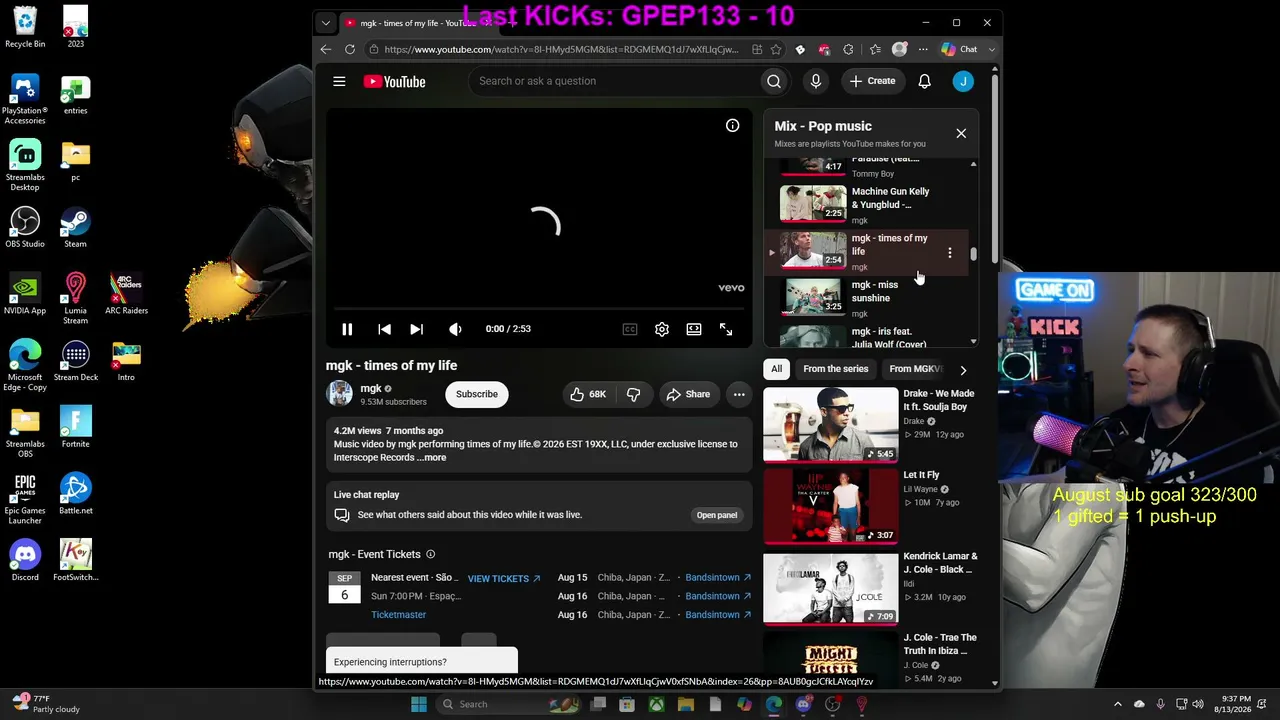The height and width of the screenshot is (720, 1280).
Task: Seek on the video progress bar
Action: (539, 308)
